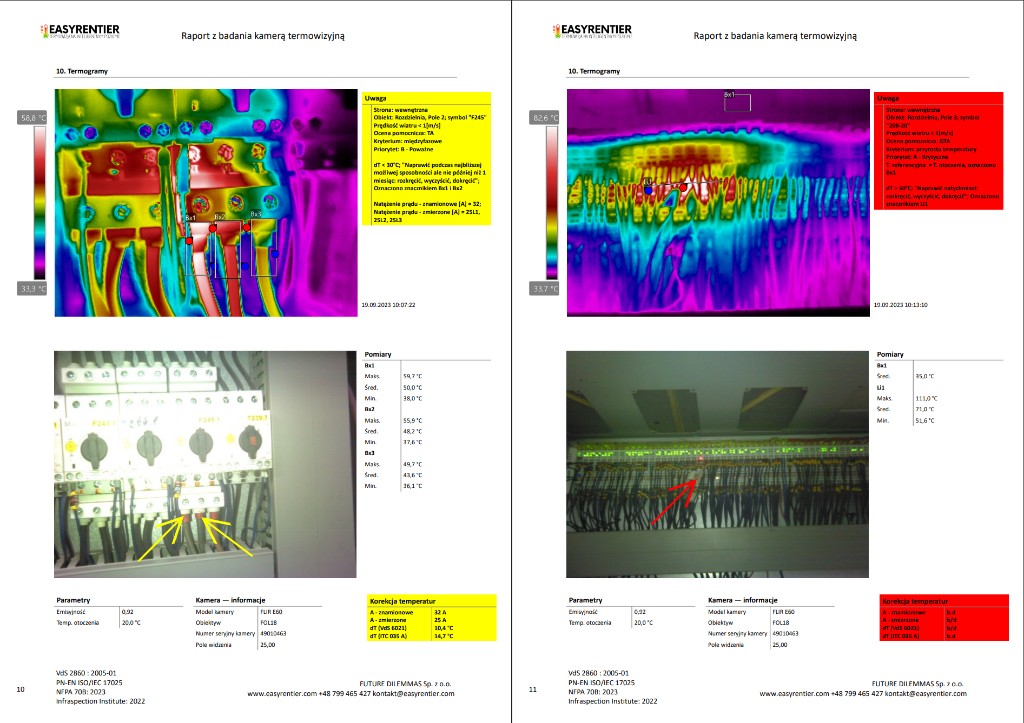Click the right page temperature color scale bar

pos(552,203)
